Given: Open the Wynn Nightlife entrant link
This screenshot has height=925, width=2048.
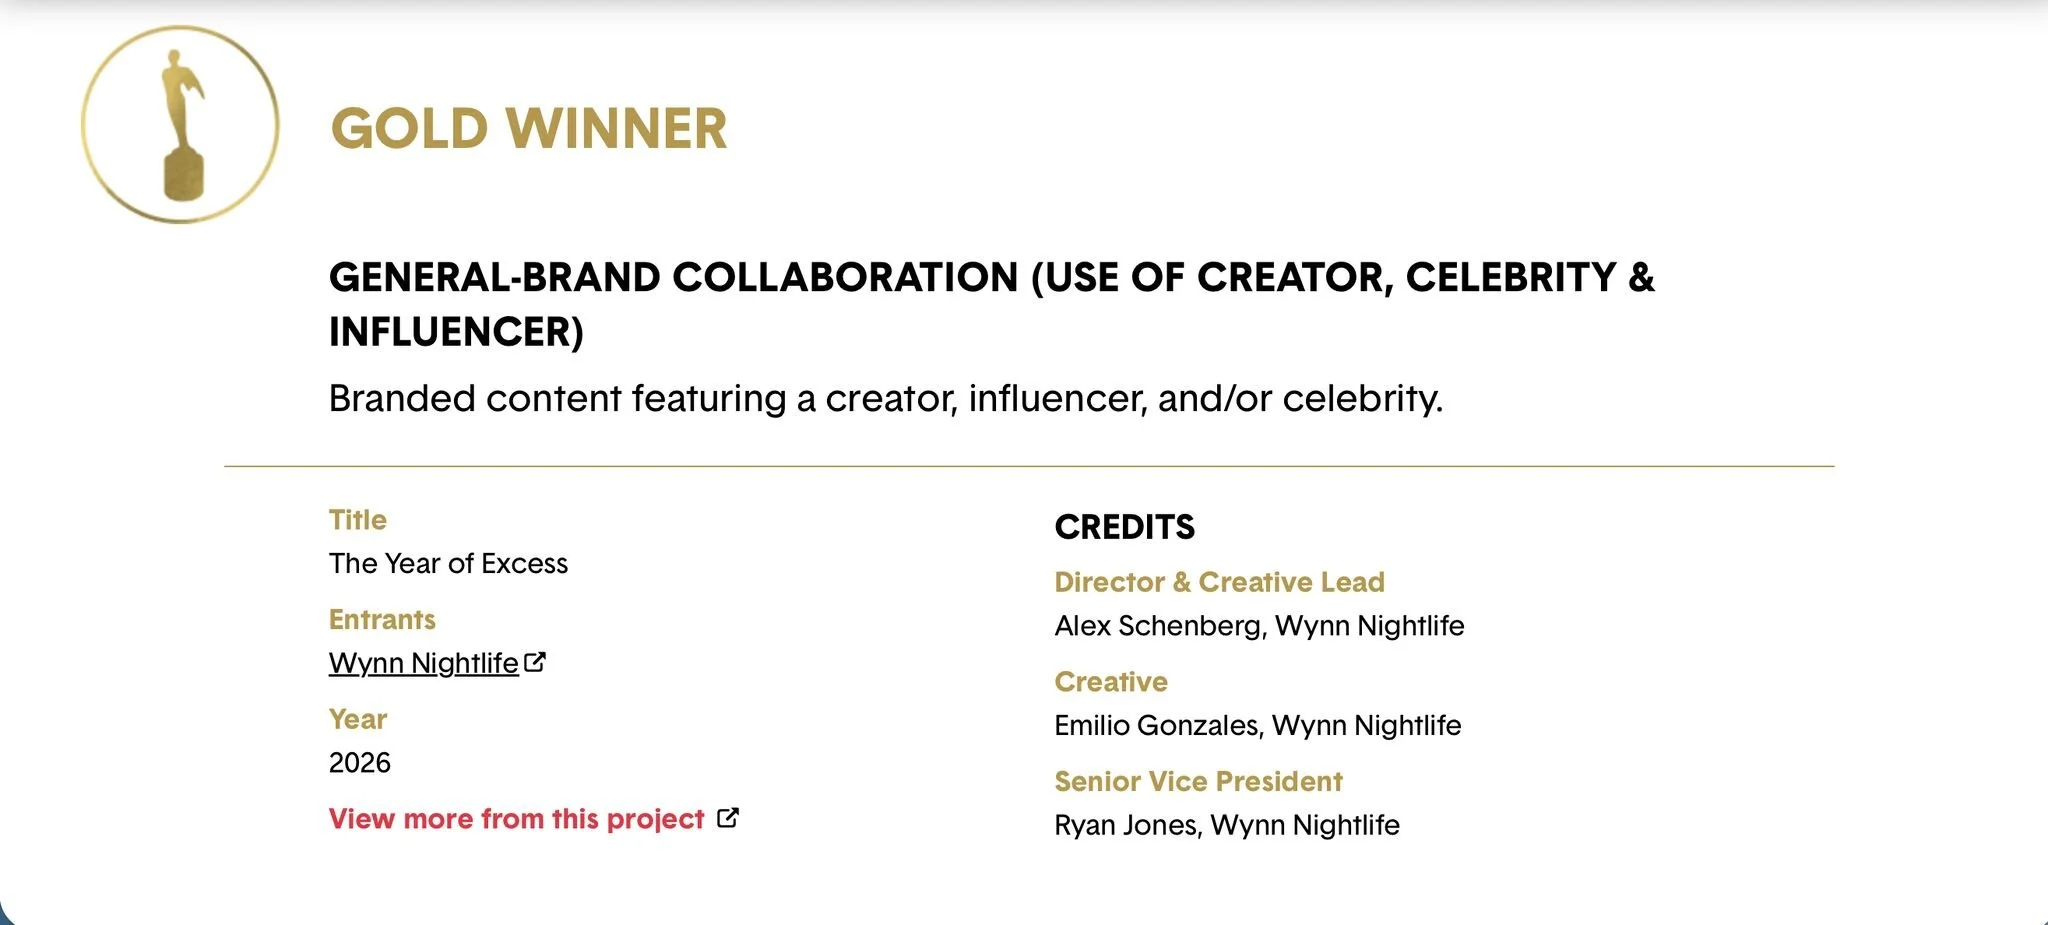Looking at the screenshot, I should coord(423,663).
